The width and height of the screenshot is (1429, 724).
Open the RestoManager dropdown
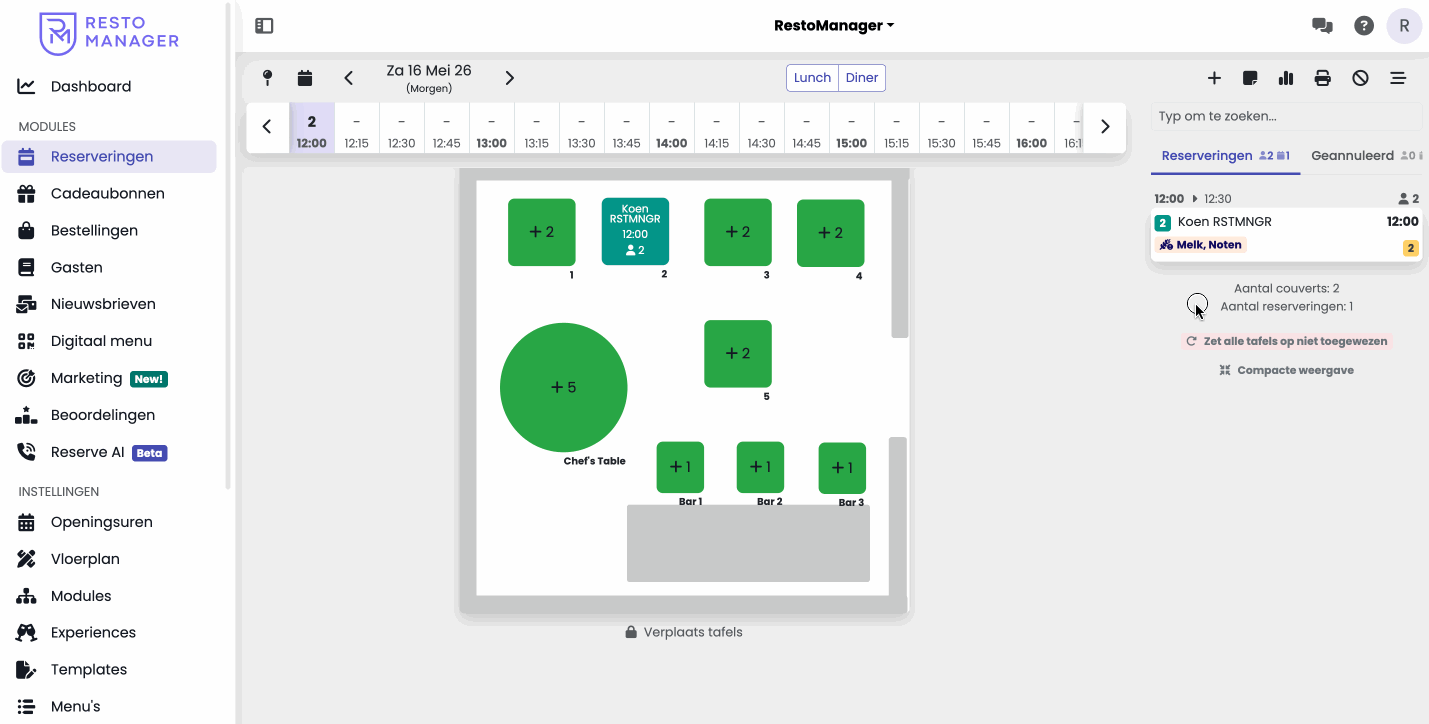[834, 26]
